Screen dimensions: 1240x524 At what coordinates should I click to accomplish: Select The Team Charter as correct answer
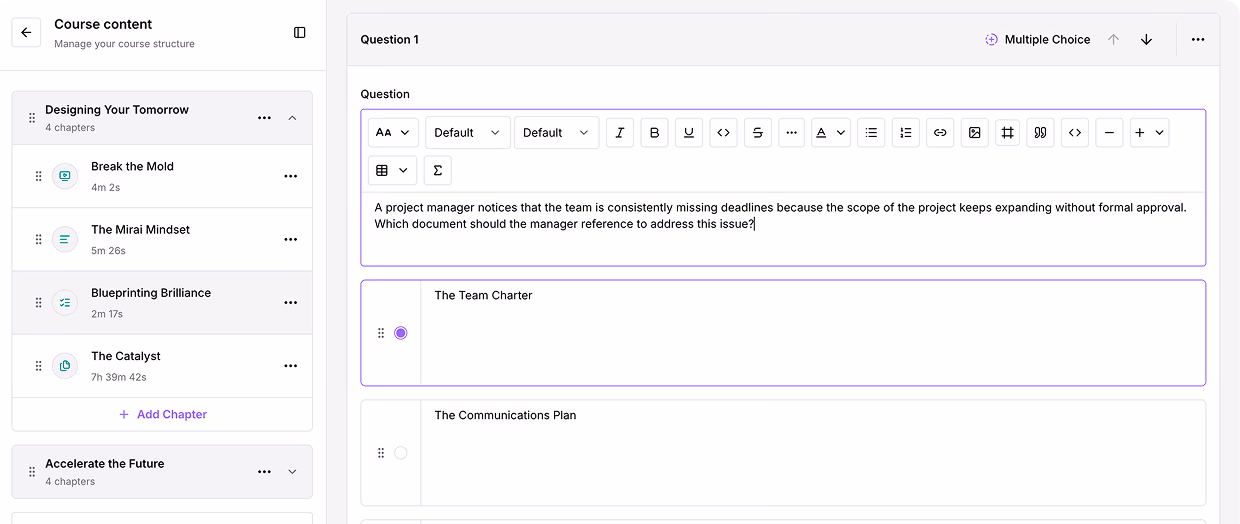tap(401, 333)
